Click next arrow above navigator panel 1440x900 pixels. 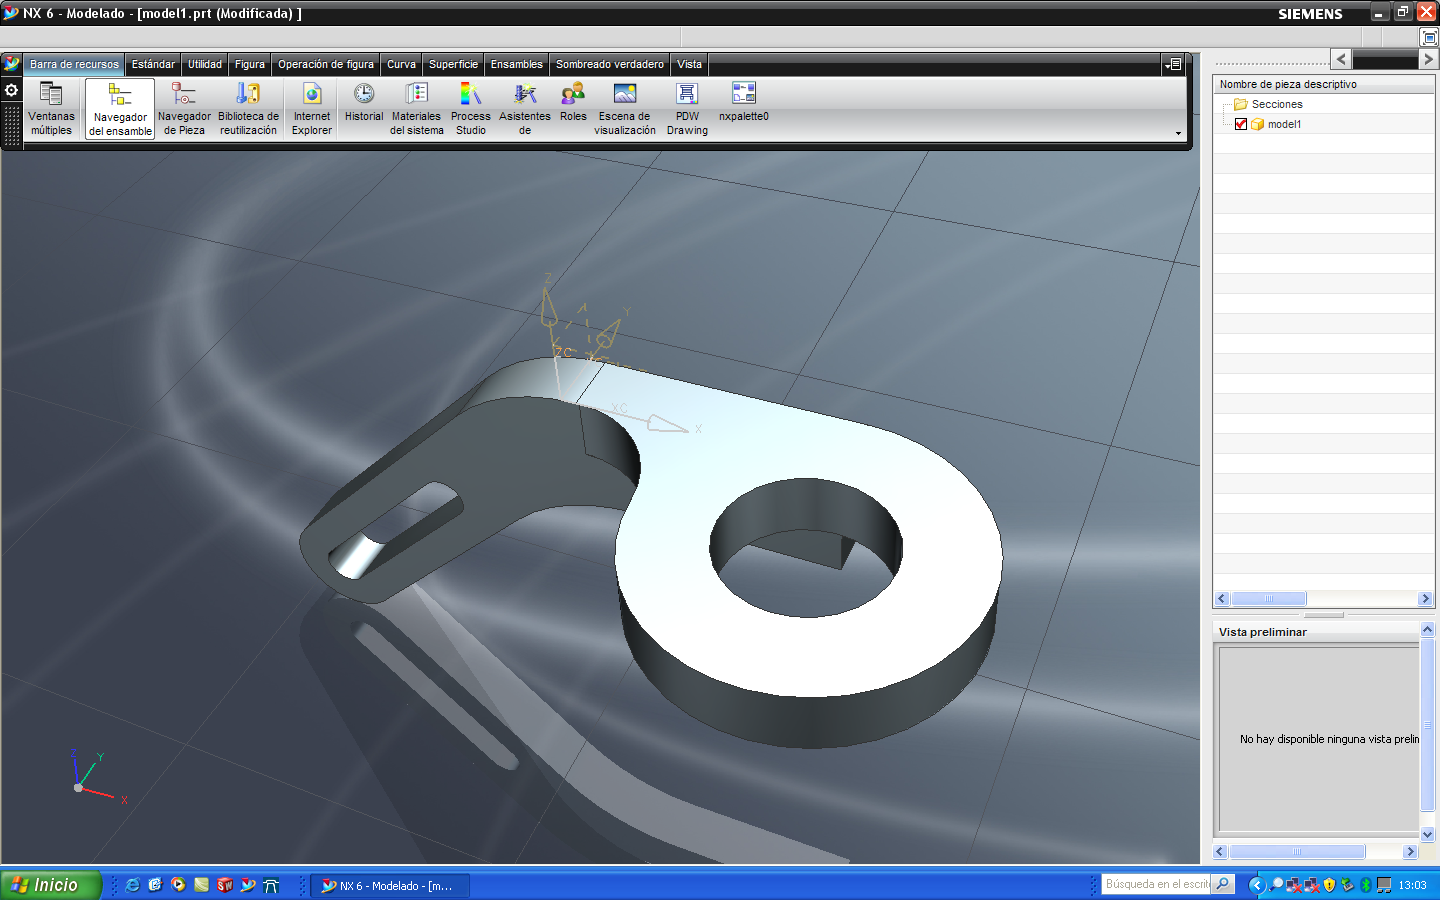click(1428, 59)
